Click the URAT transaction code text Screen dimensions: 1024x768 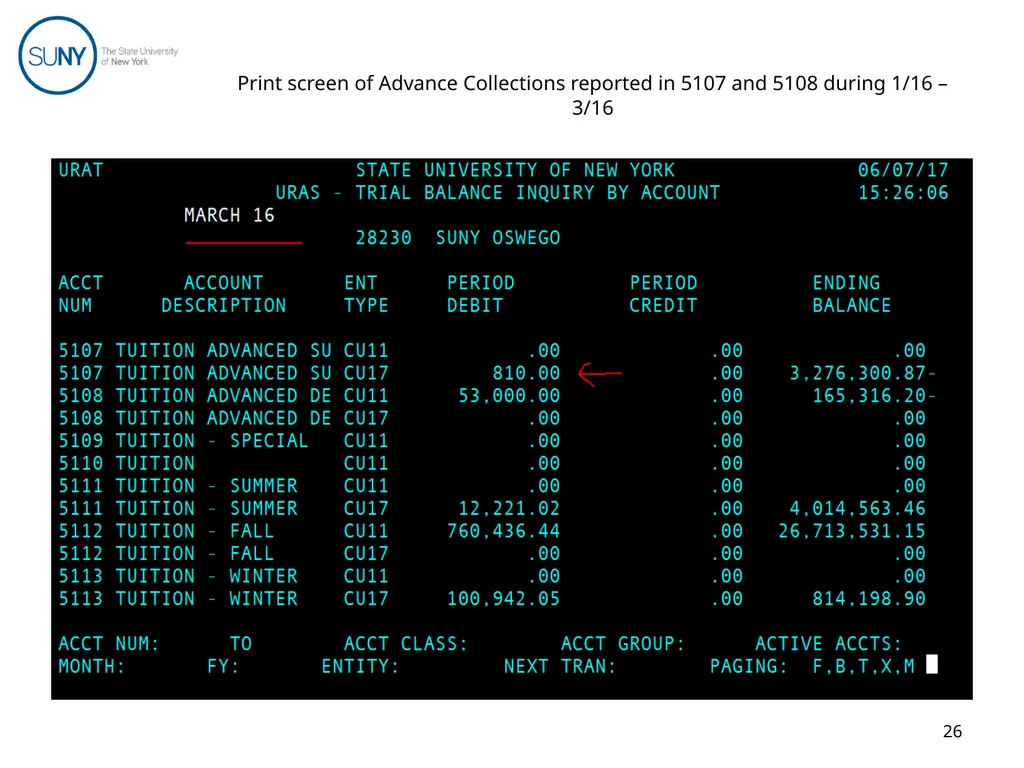81,170
